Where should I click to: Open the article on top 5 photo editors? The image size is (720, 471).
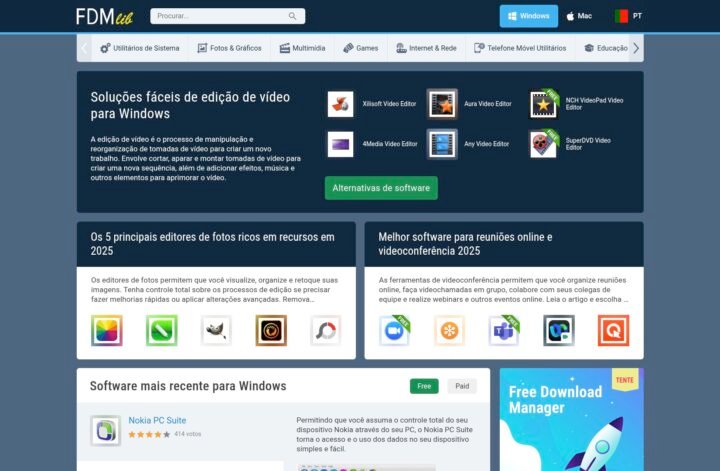pos(213,244)
